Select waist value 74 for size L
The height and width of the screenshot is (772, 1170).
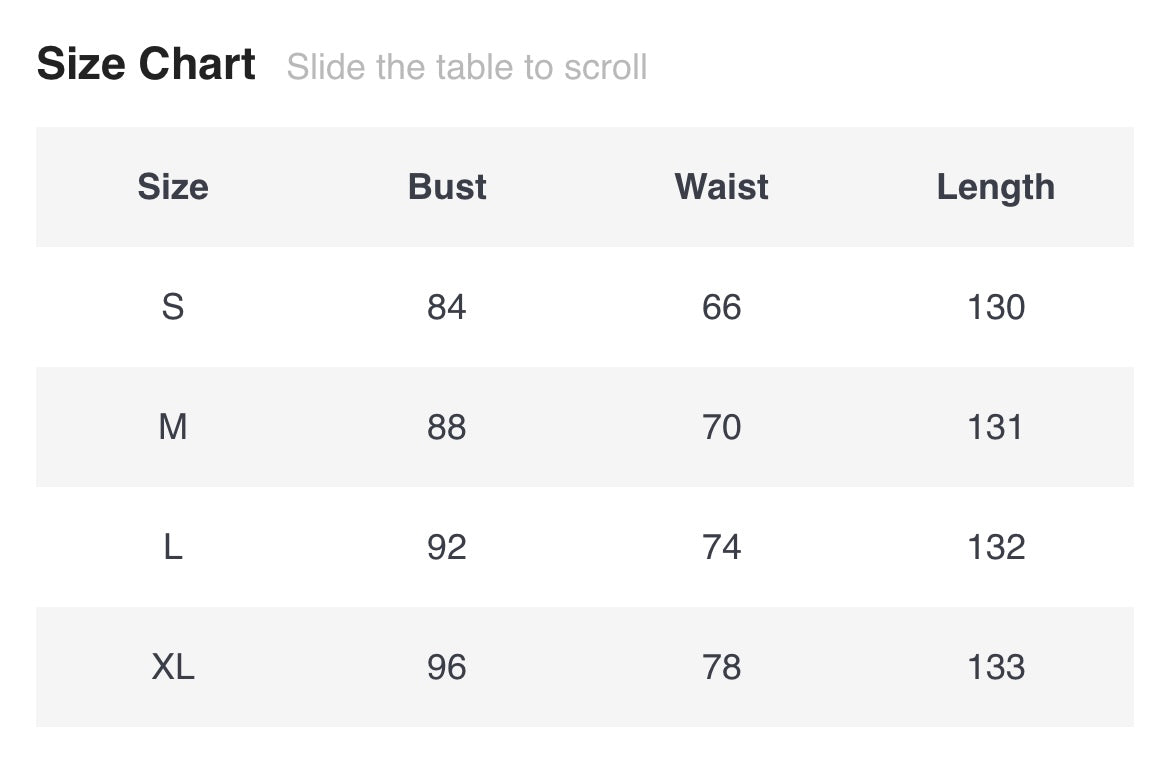721,547
